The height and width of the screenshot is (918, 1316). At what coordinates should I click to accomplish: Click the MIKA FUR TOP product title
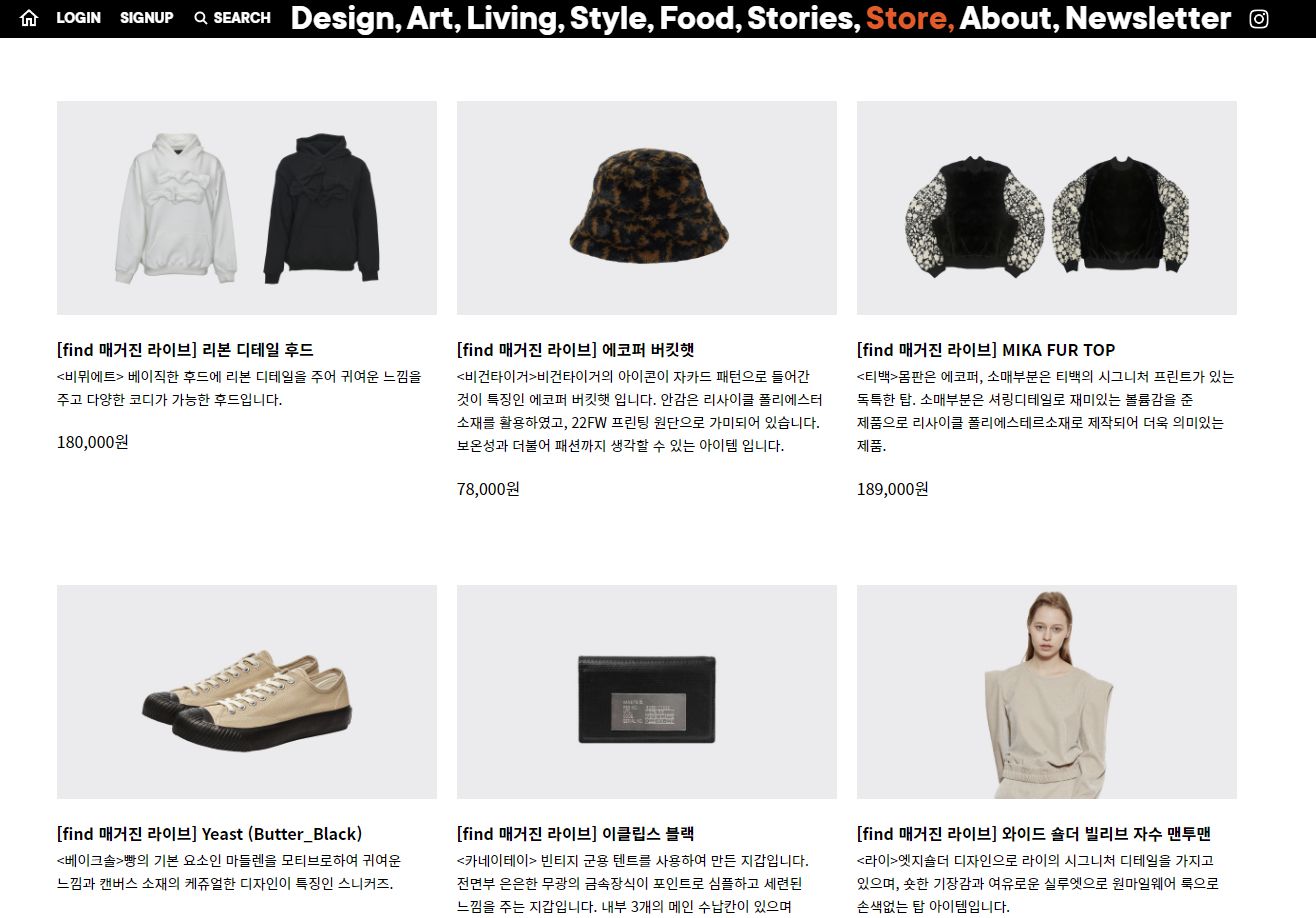pos(986,350)
